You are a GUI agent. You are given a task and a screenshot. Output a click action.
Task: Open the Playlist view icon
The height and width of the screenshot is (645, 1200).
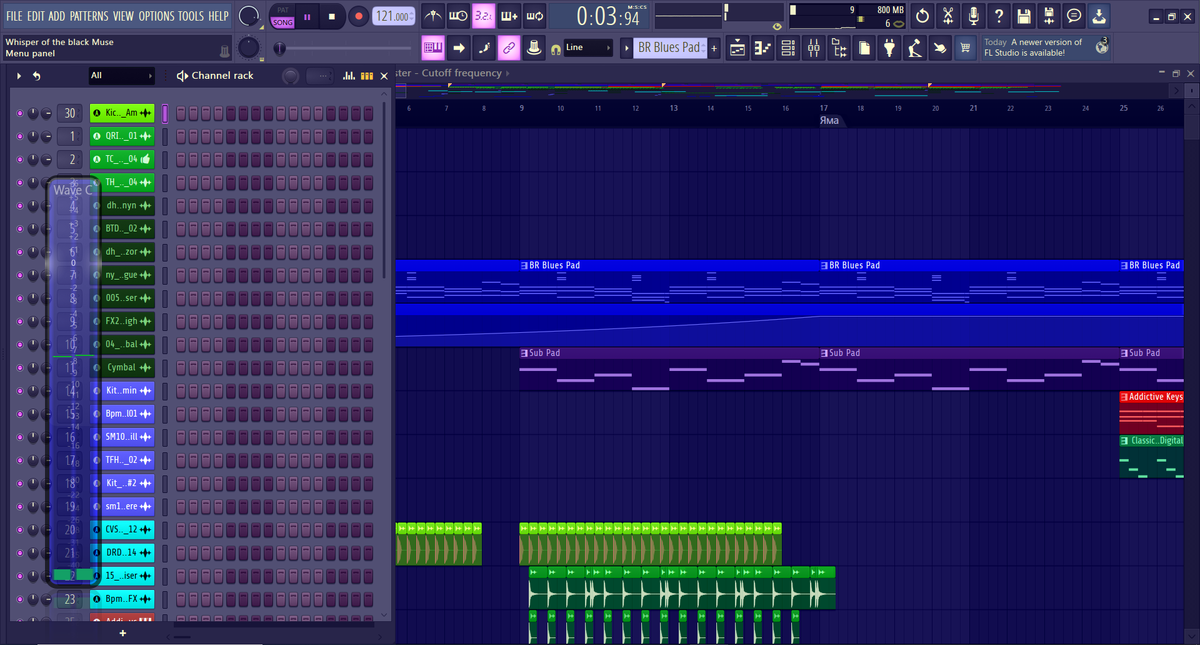(738, 47)
